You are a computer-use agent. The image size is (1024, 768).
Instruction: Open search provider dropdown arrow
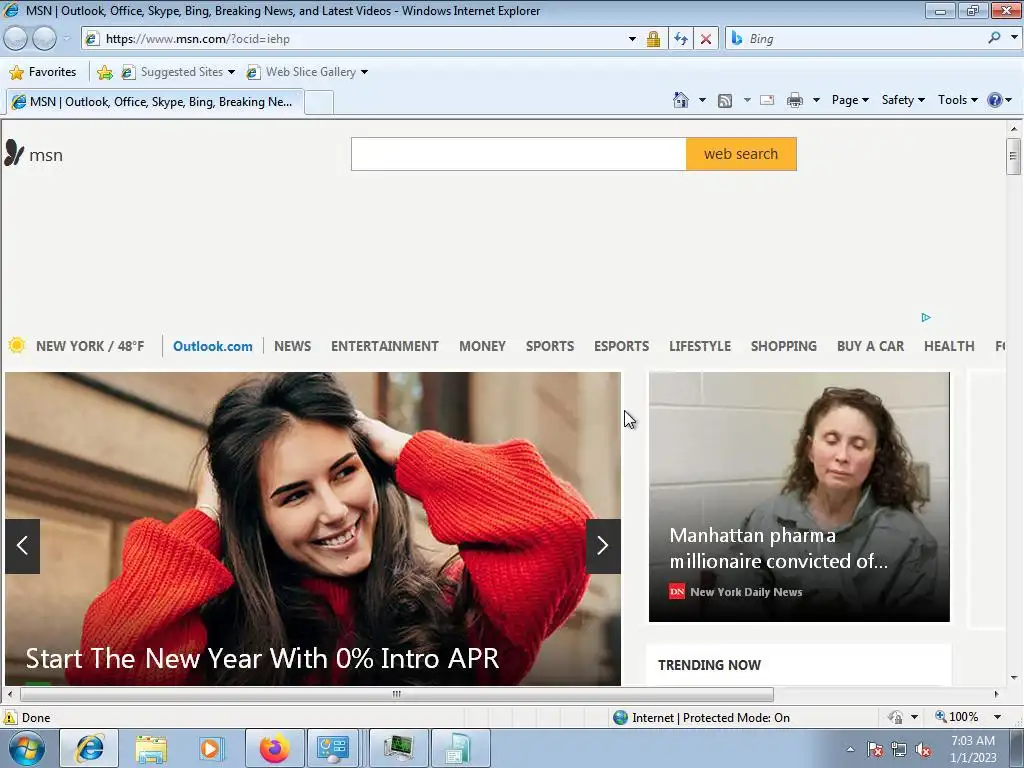tap(1013, 38)
